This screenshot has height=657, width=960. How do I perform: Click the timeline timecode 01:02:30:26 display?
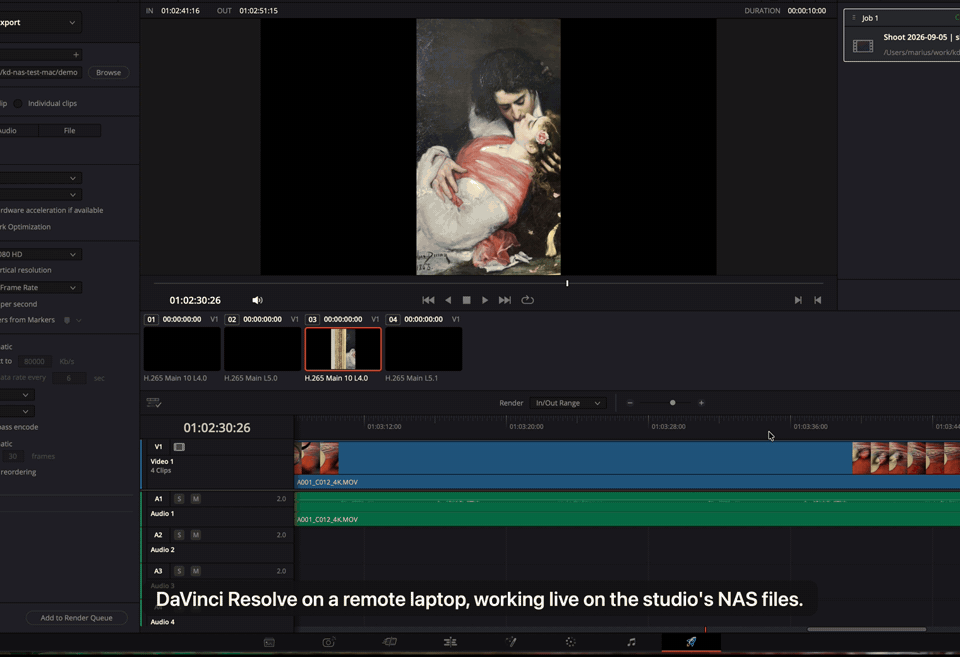point(217,428)
